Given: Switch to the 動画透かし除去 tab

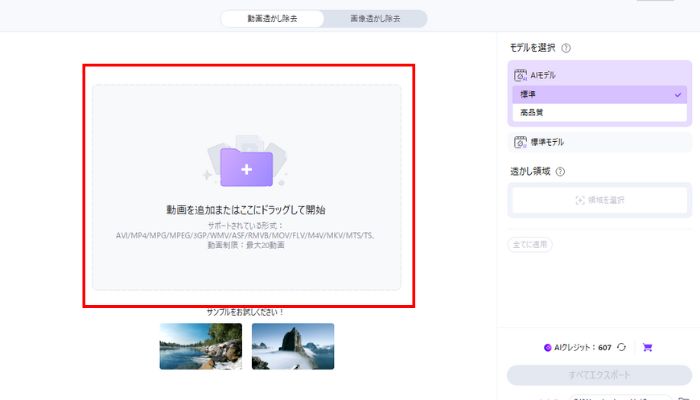Looking at the screenshot, I should 271,18.
